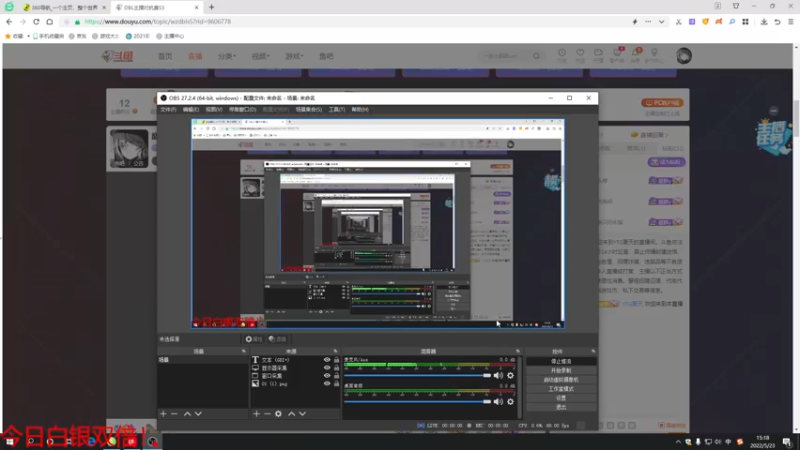The height and width of the screenshot is (450, 800).
Task: Click Start Recording button in Controls
Action: pos(561,370)
